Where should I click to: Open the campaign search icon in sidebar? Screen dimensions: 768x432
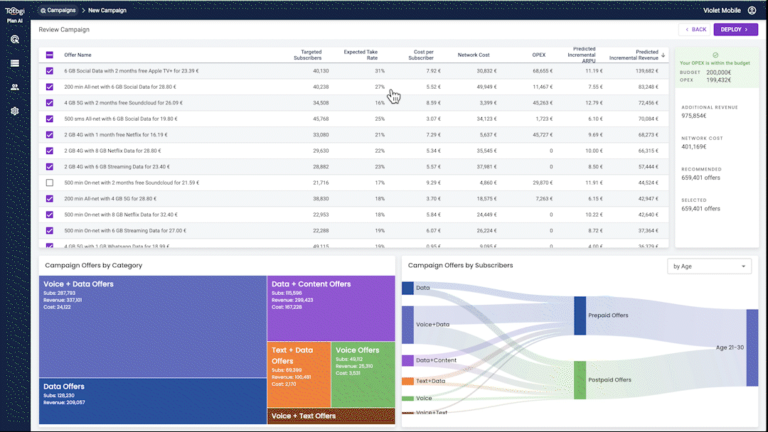[15, 40]
